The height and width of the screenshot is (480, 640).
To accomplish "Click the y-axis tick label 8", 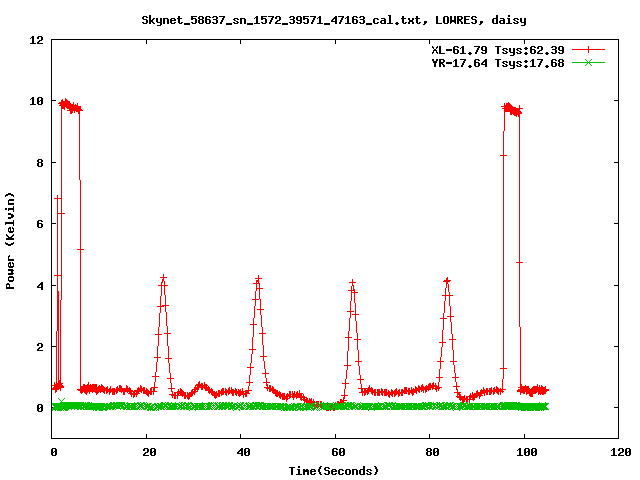I will click(x=40, y=163).
